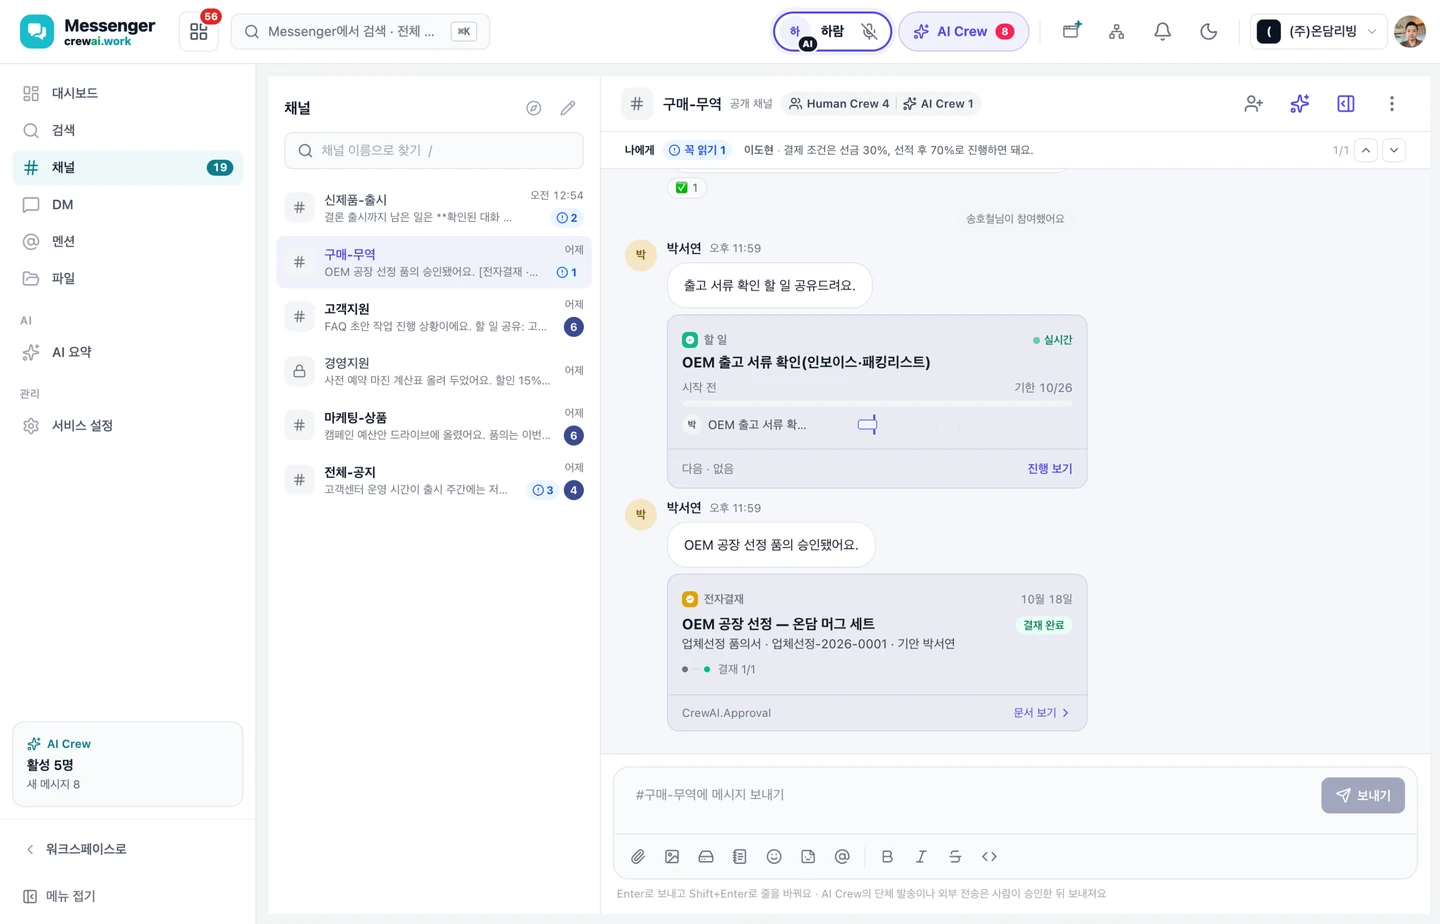The image size is (1440, 924).
Task: Click the new channel pencil icon
Action: click(568, 108)
